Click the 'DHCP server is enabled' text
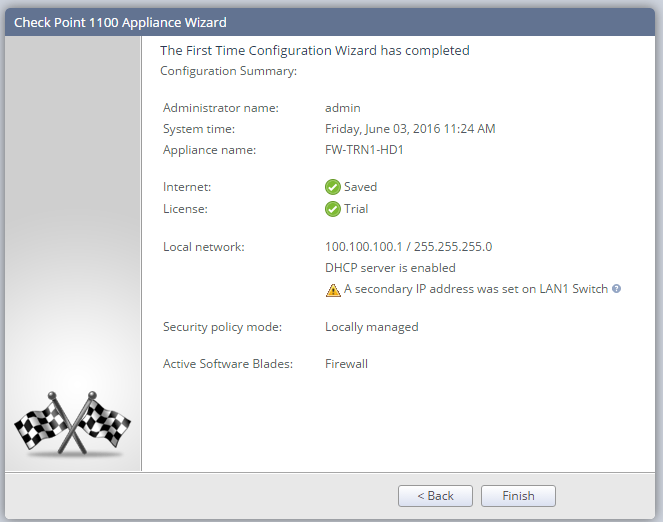The width and height of the screenshot is (663, 522). click(x=390, y=268)
